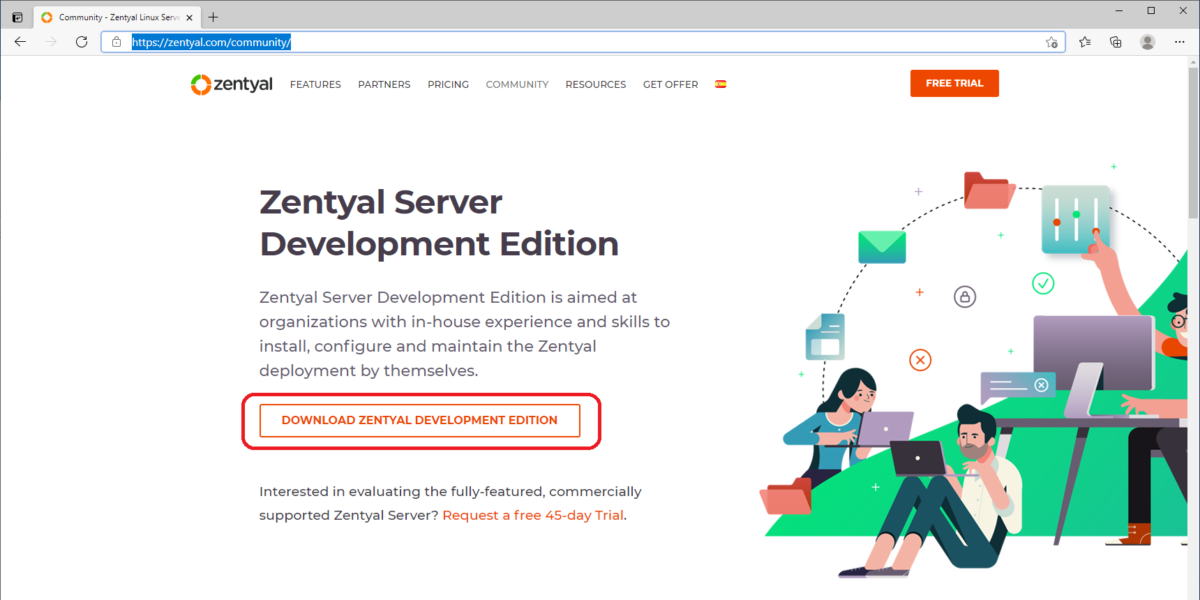Viewport: 1200px width, 600px height.
Task: Click the FREE TRIAL button
Action: [x=954, y=83]
